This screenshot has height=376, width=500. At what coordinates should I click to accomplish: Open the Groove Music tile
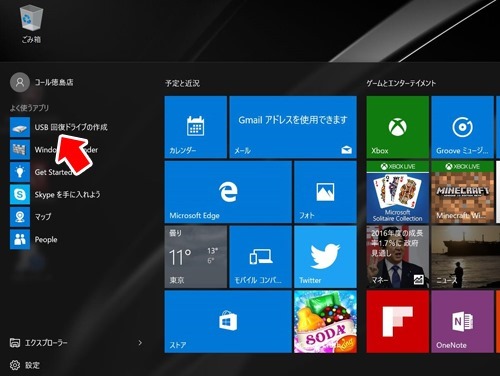point(462,127)
